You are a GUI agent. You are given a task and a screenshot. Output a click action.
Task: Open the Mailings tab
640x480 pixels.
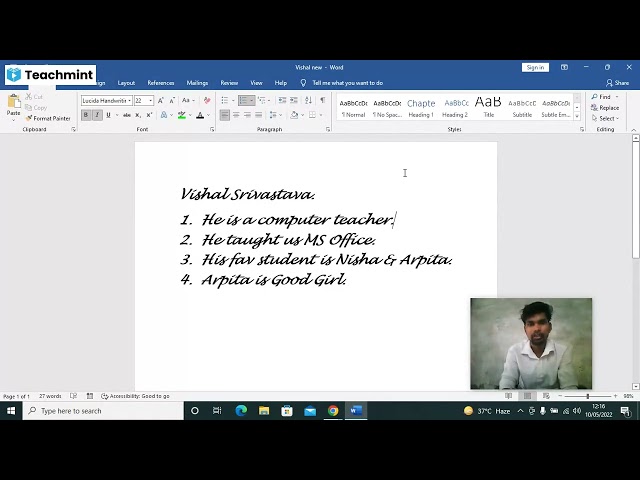(197, 83)
